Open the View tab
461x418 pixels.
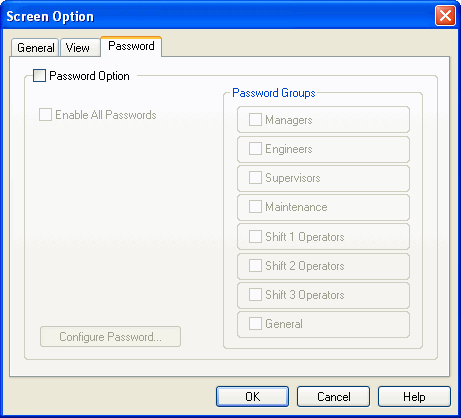click(80, 48)
